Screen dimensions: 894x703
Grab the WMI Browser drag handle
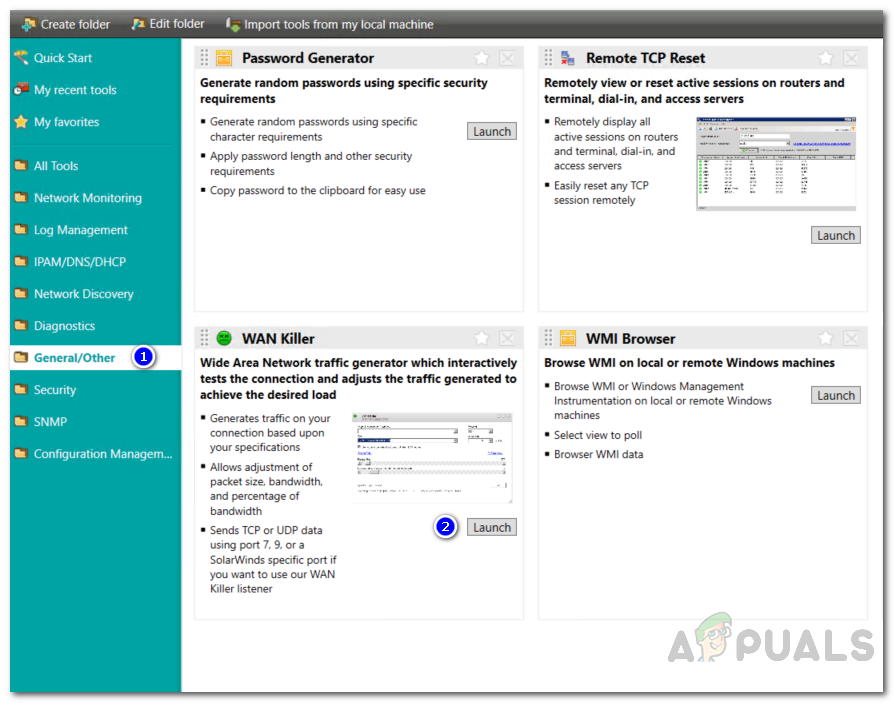coord(548,338)
